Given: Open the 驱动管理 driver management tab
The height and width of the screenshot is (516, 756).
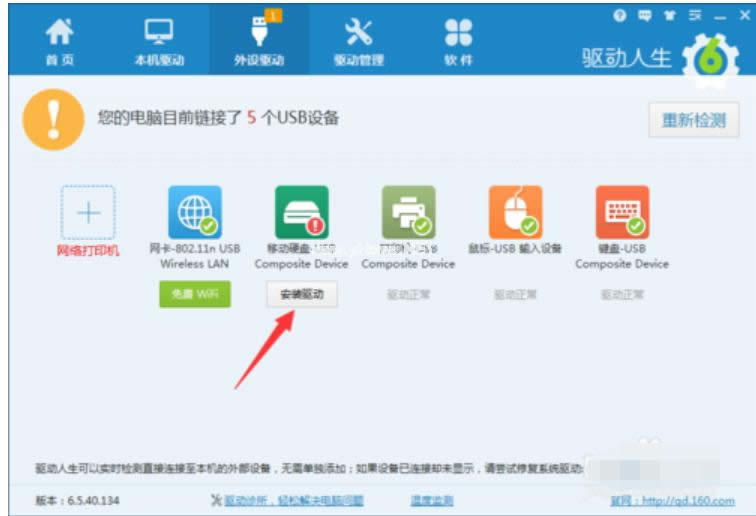Looking at the screenshot, I should [358, 42].
